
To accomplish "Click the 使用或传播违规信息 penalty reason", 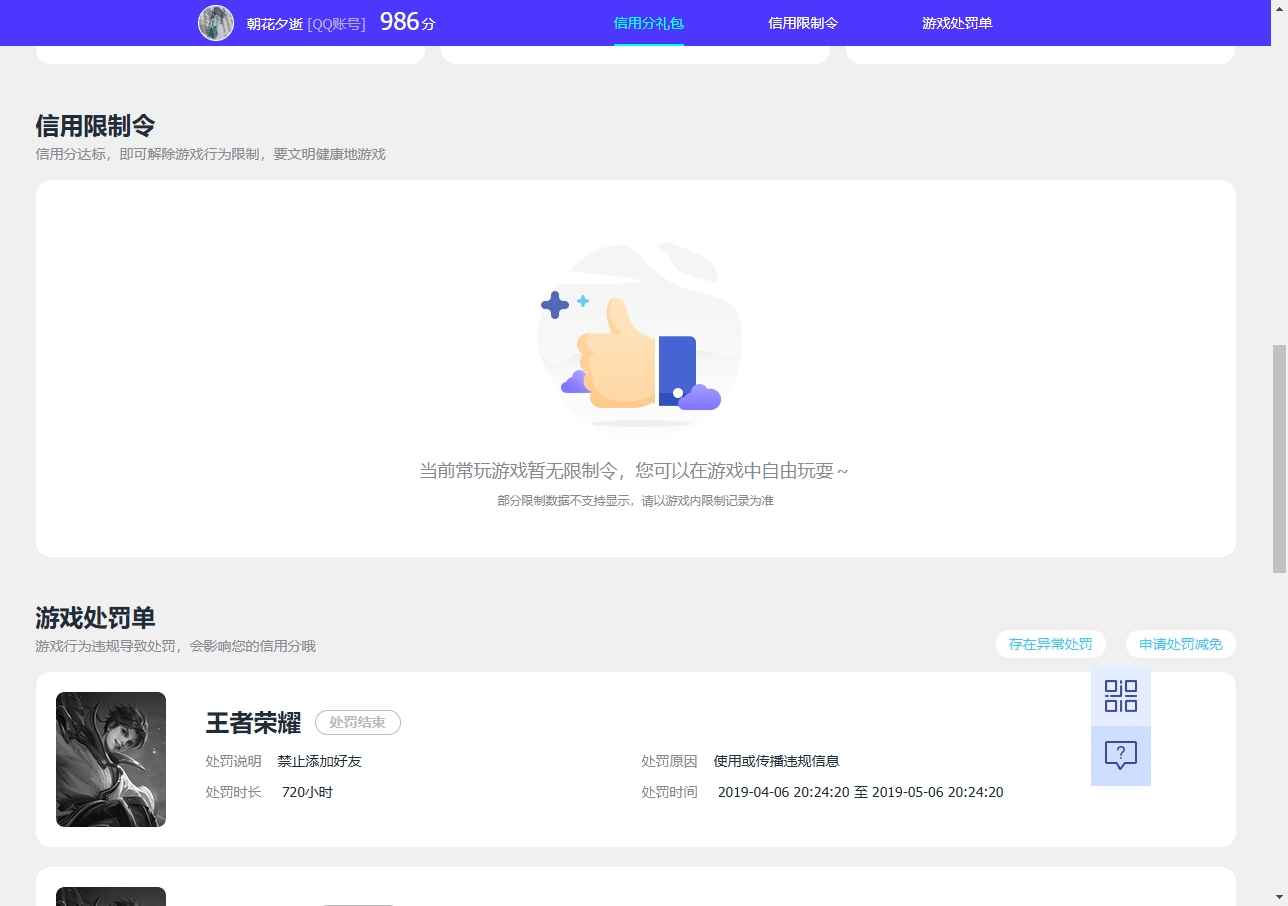I will coord(776,761).
